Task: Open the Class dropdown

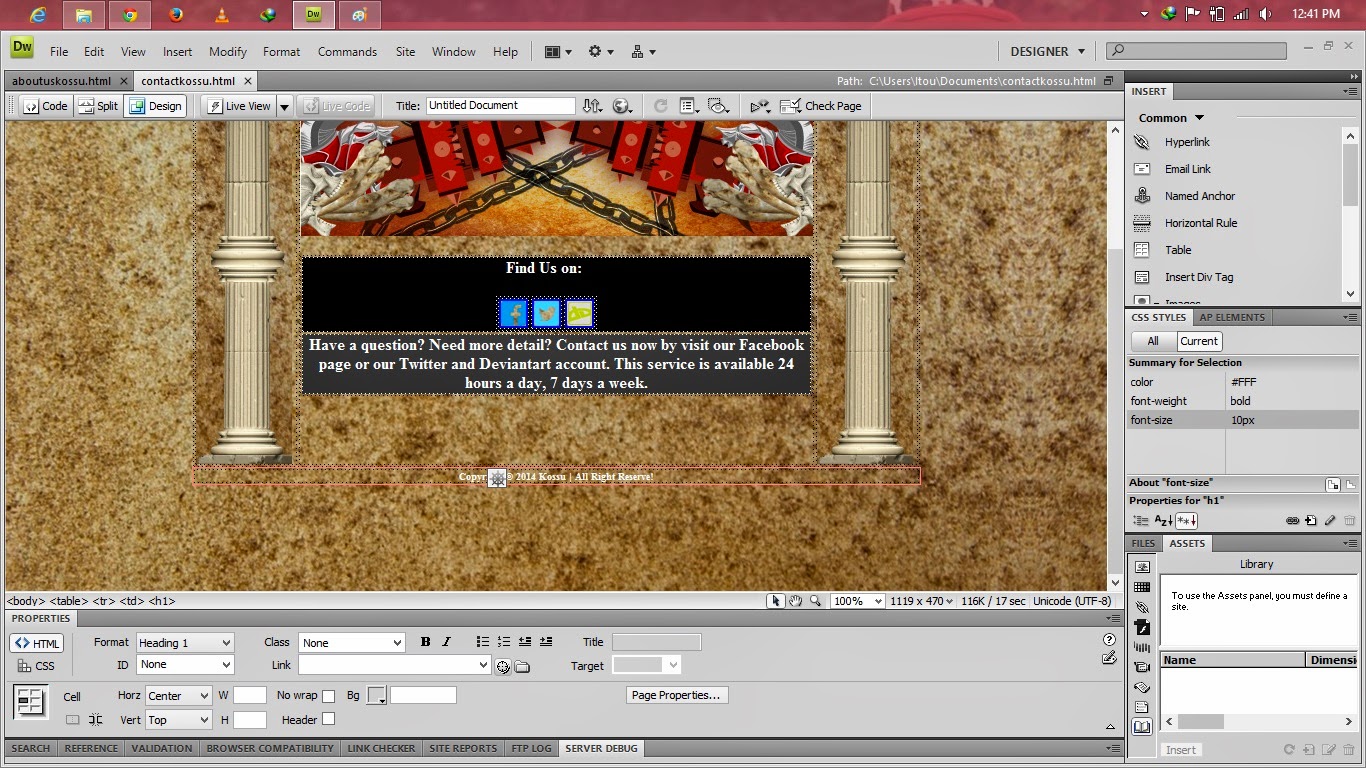Action: tap(351, 643)
